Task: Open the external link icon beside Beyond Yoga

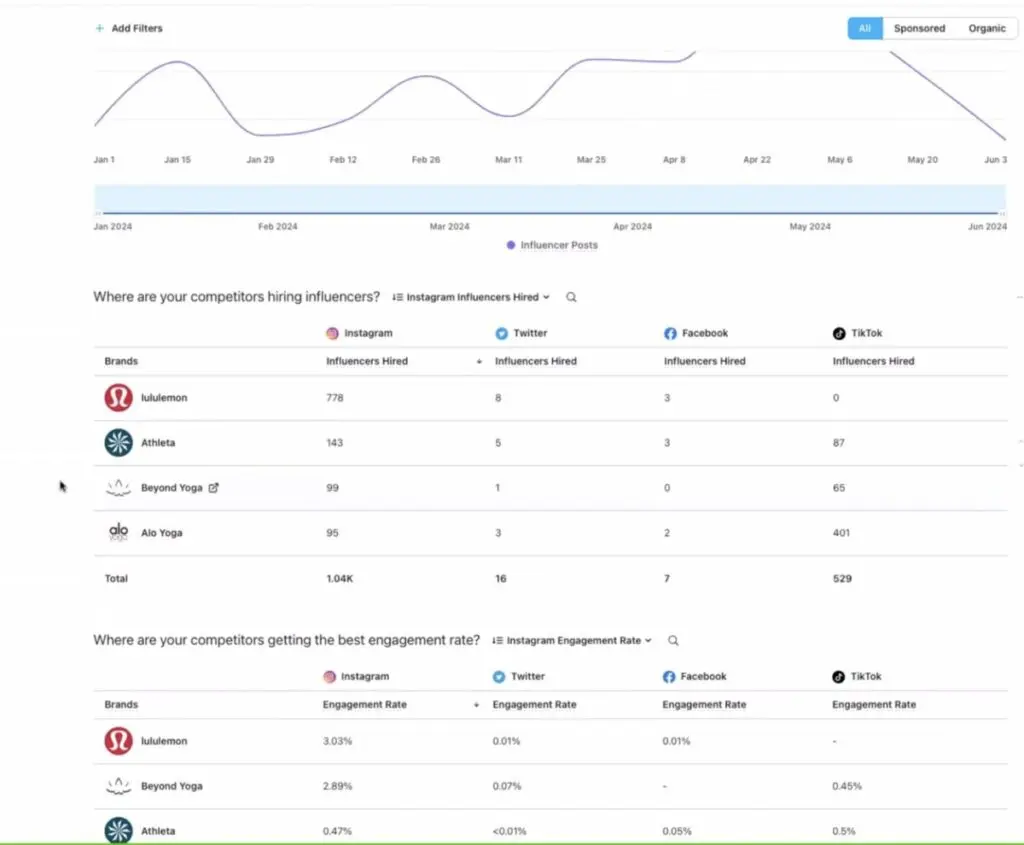Action: pos(213,488)
